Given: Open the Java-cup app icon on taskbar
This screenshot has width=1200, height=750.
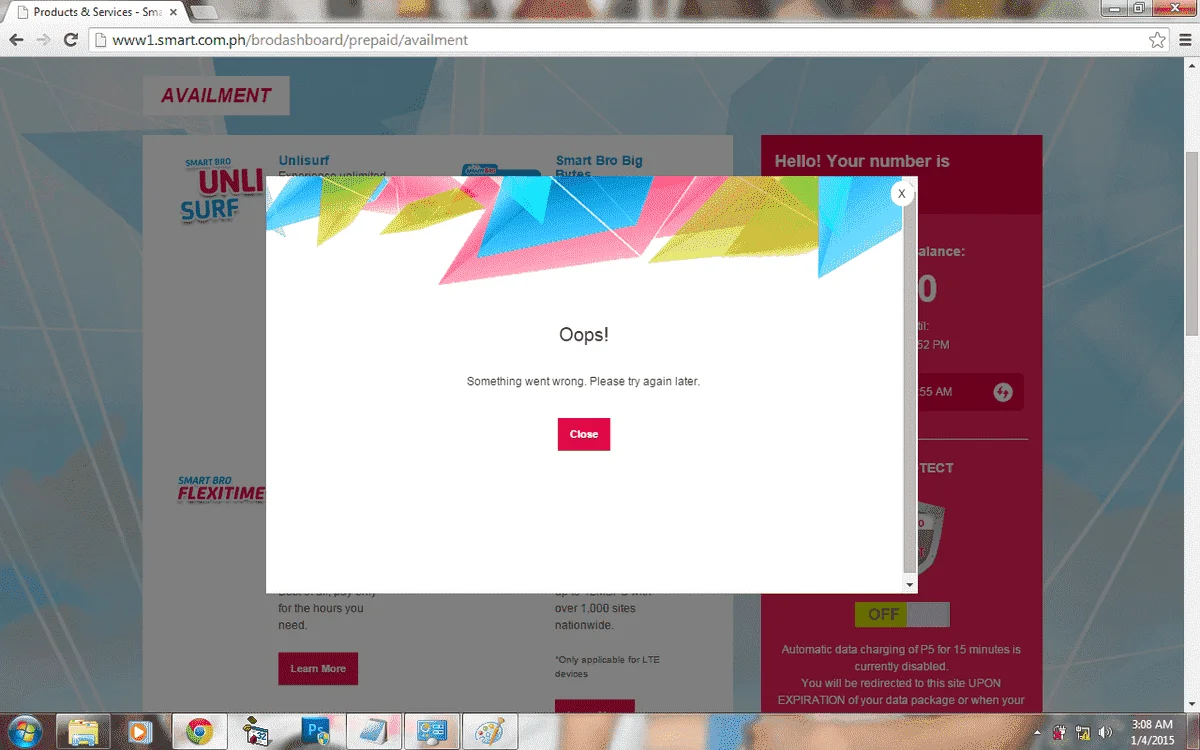Looking at the screenshot, I should [256, 731].
